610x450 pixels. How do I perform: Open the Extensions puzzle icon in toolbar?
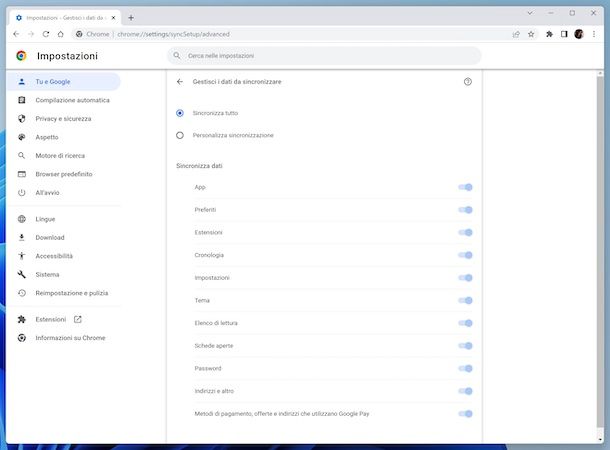pos(549,34)
